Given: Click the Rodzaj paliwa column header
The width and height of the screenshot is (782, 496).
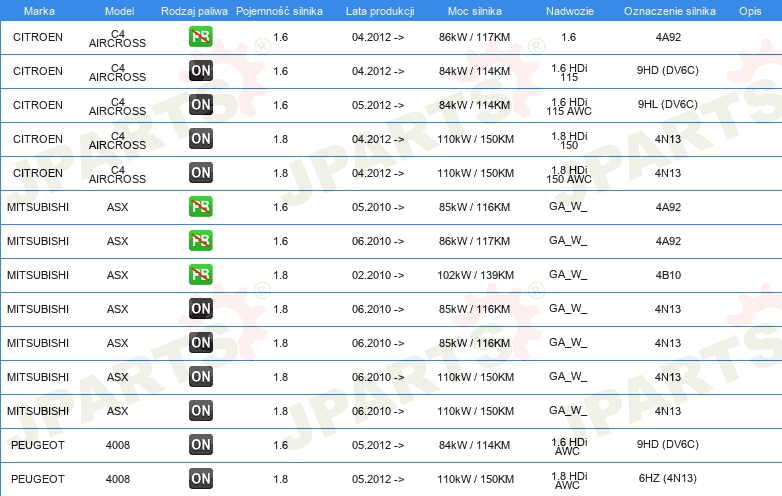Looking at the screenshot, I should coord(194,11).
